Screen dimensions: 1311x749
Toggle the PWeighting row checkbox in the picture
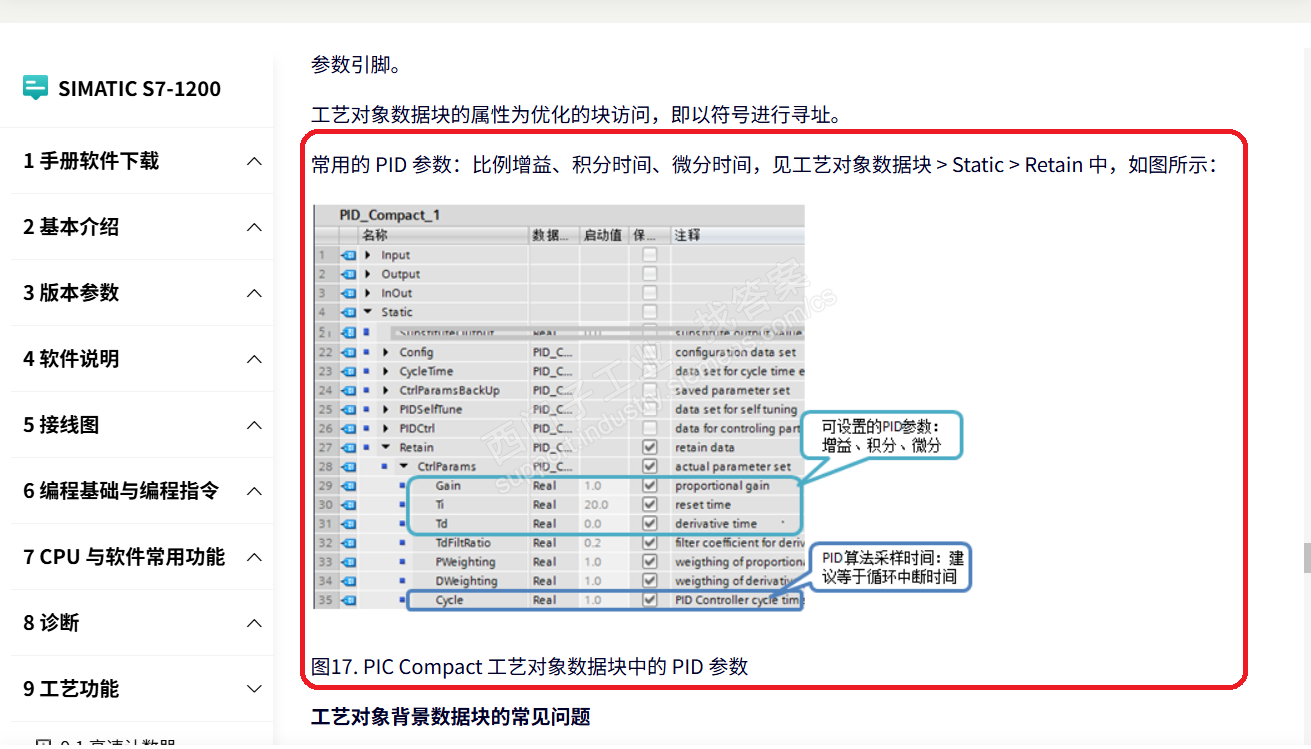point(650,562)
